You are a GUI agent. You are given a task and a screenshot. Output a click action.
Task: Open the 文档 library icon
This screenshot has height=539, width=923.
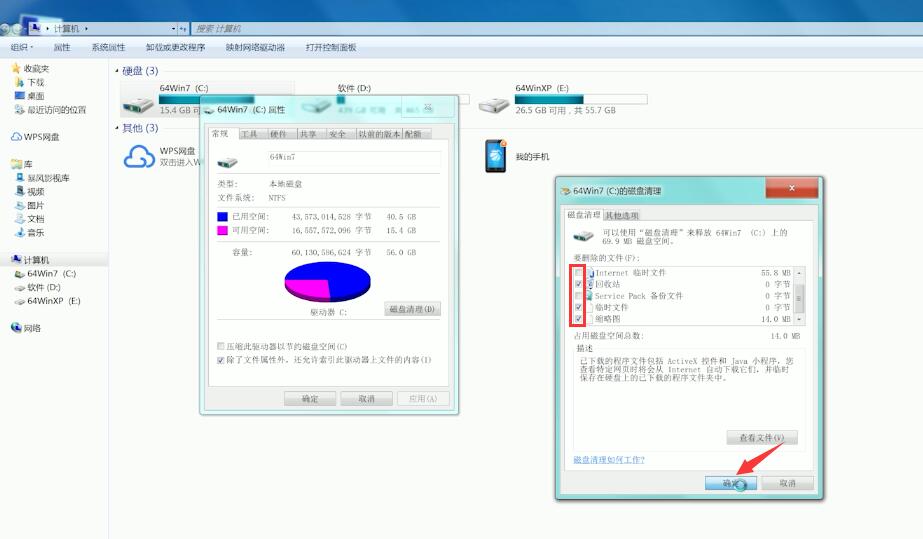click(x=19, y=219)
